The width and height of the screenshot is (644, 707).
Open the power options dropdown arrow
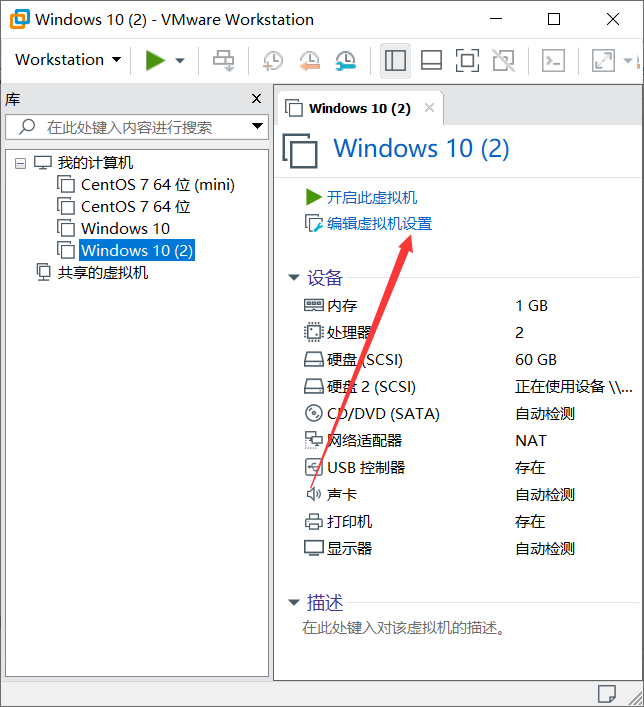click(180, 60)
